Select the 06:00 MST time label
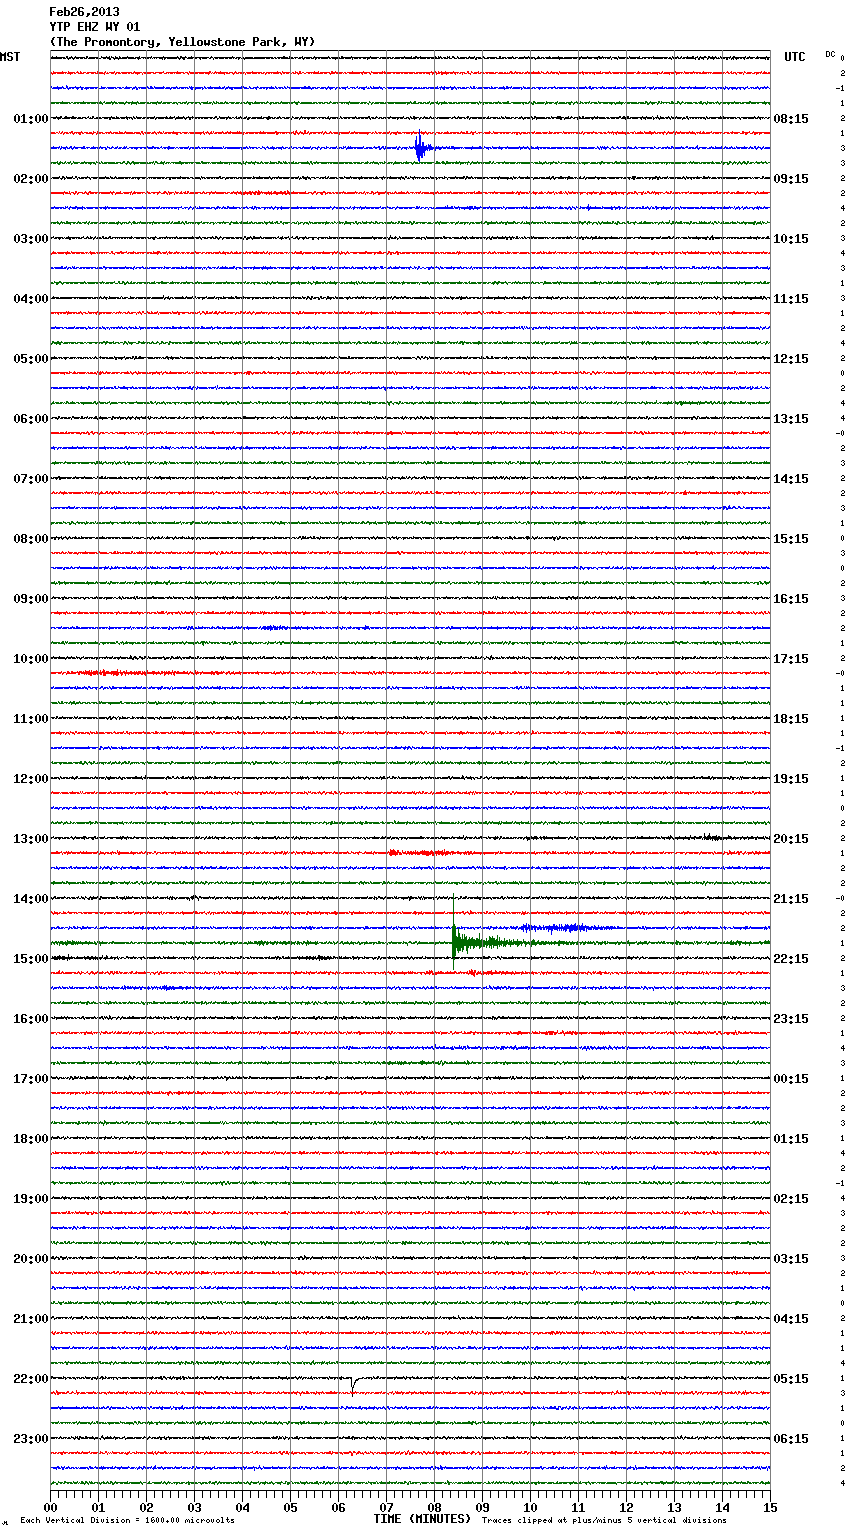Screen dimensions: 850x1534 31,419
